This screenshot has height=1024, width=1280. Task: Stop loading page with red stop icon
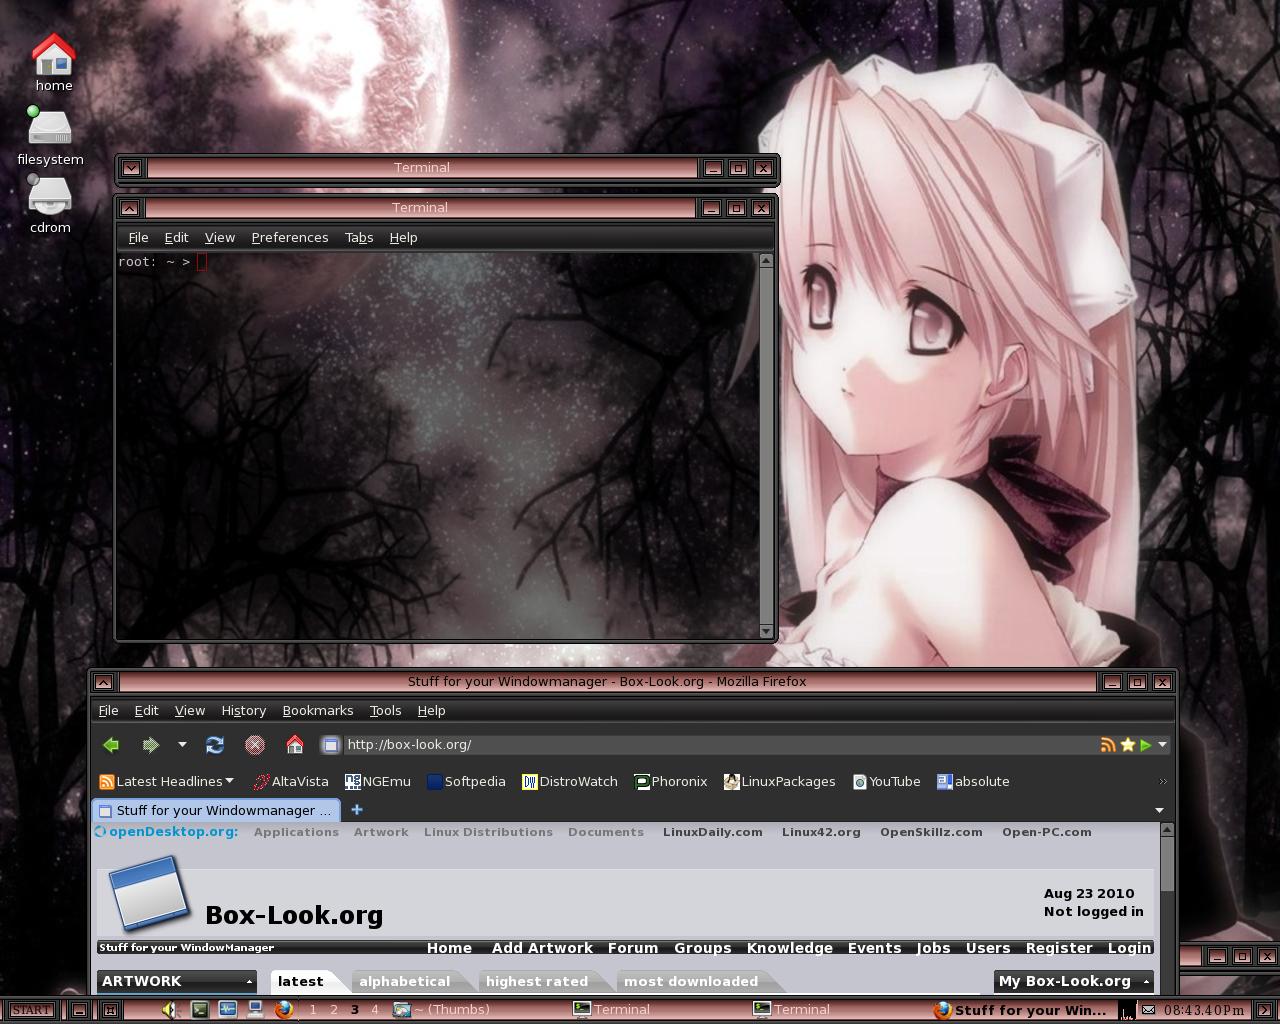tap(254, 745)
